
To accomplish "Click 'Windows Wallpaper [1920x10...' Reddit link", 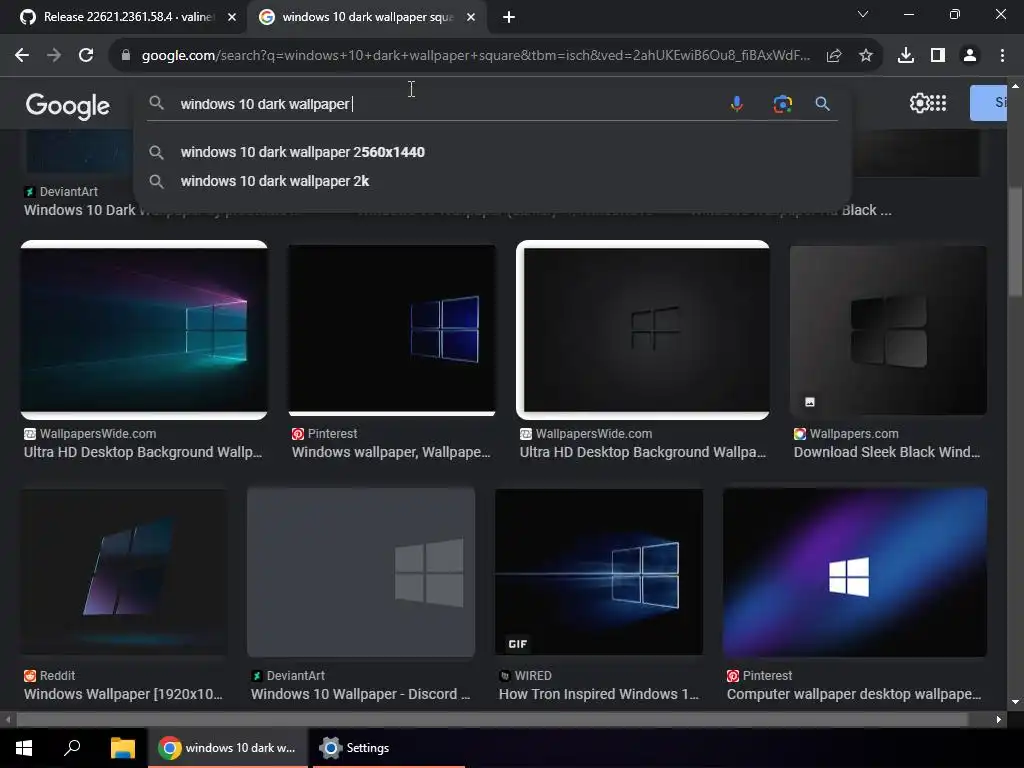I will tap(123, 694).
